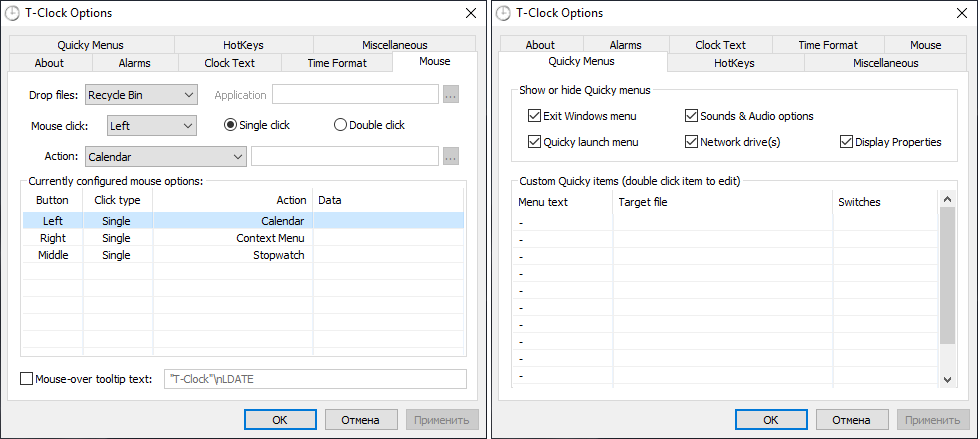Viewport: 980px width, 439px height.
Task: Open Miscellaneous tab in left window
Action: [394, 45]
